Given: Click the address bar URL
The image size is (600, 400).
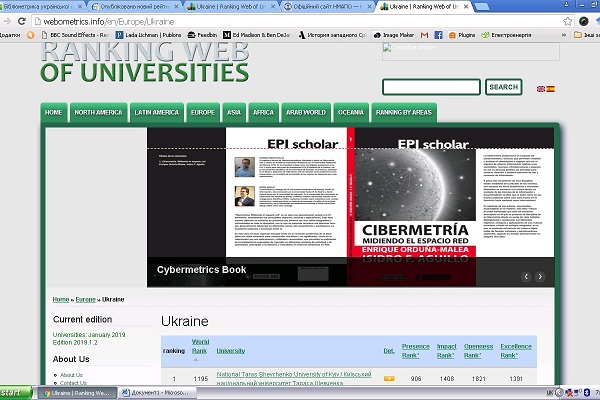Looking at the screenshot, I should (x=109, y=21).
